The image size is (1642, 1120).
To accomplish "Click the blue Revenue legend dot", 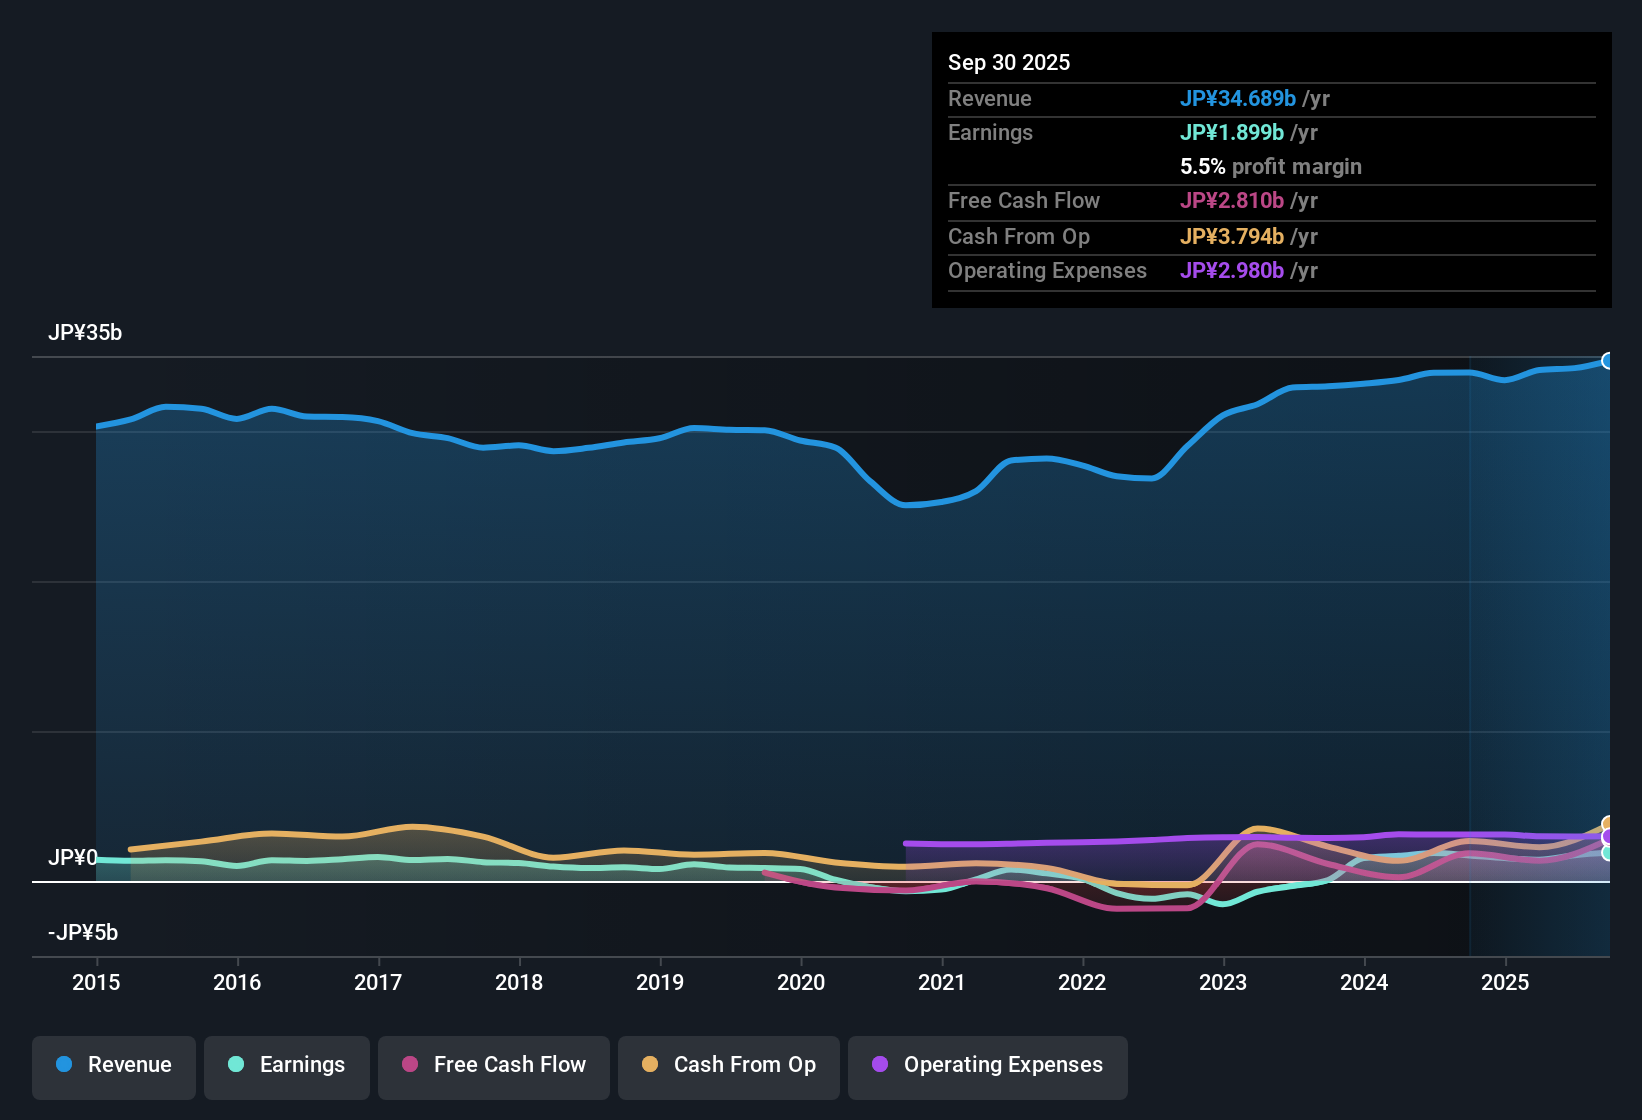I will tap(63, 1065).
